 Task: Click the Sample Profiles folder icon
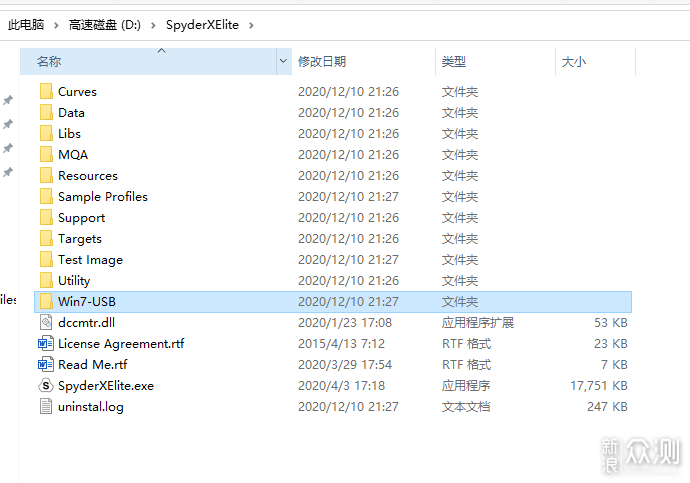click(x=46, y=197)
